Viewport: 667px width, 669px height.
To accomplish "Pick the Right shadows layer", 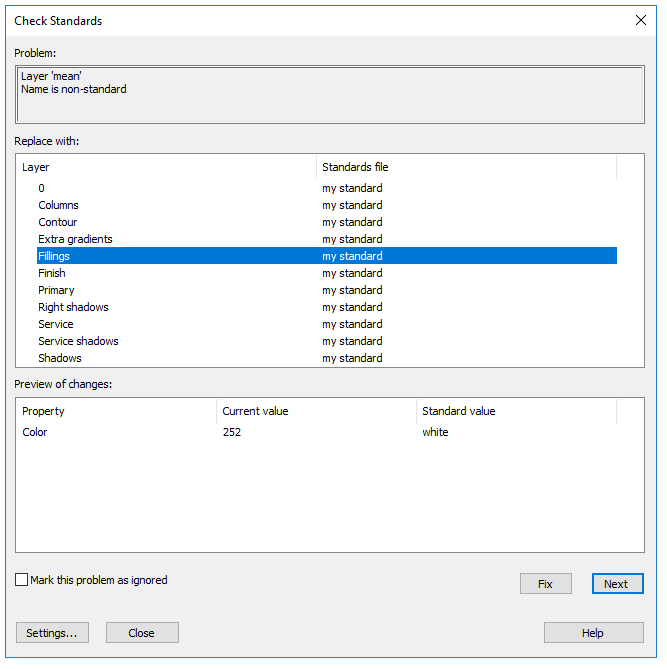I will tap(73, 307).
